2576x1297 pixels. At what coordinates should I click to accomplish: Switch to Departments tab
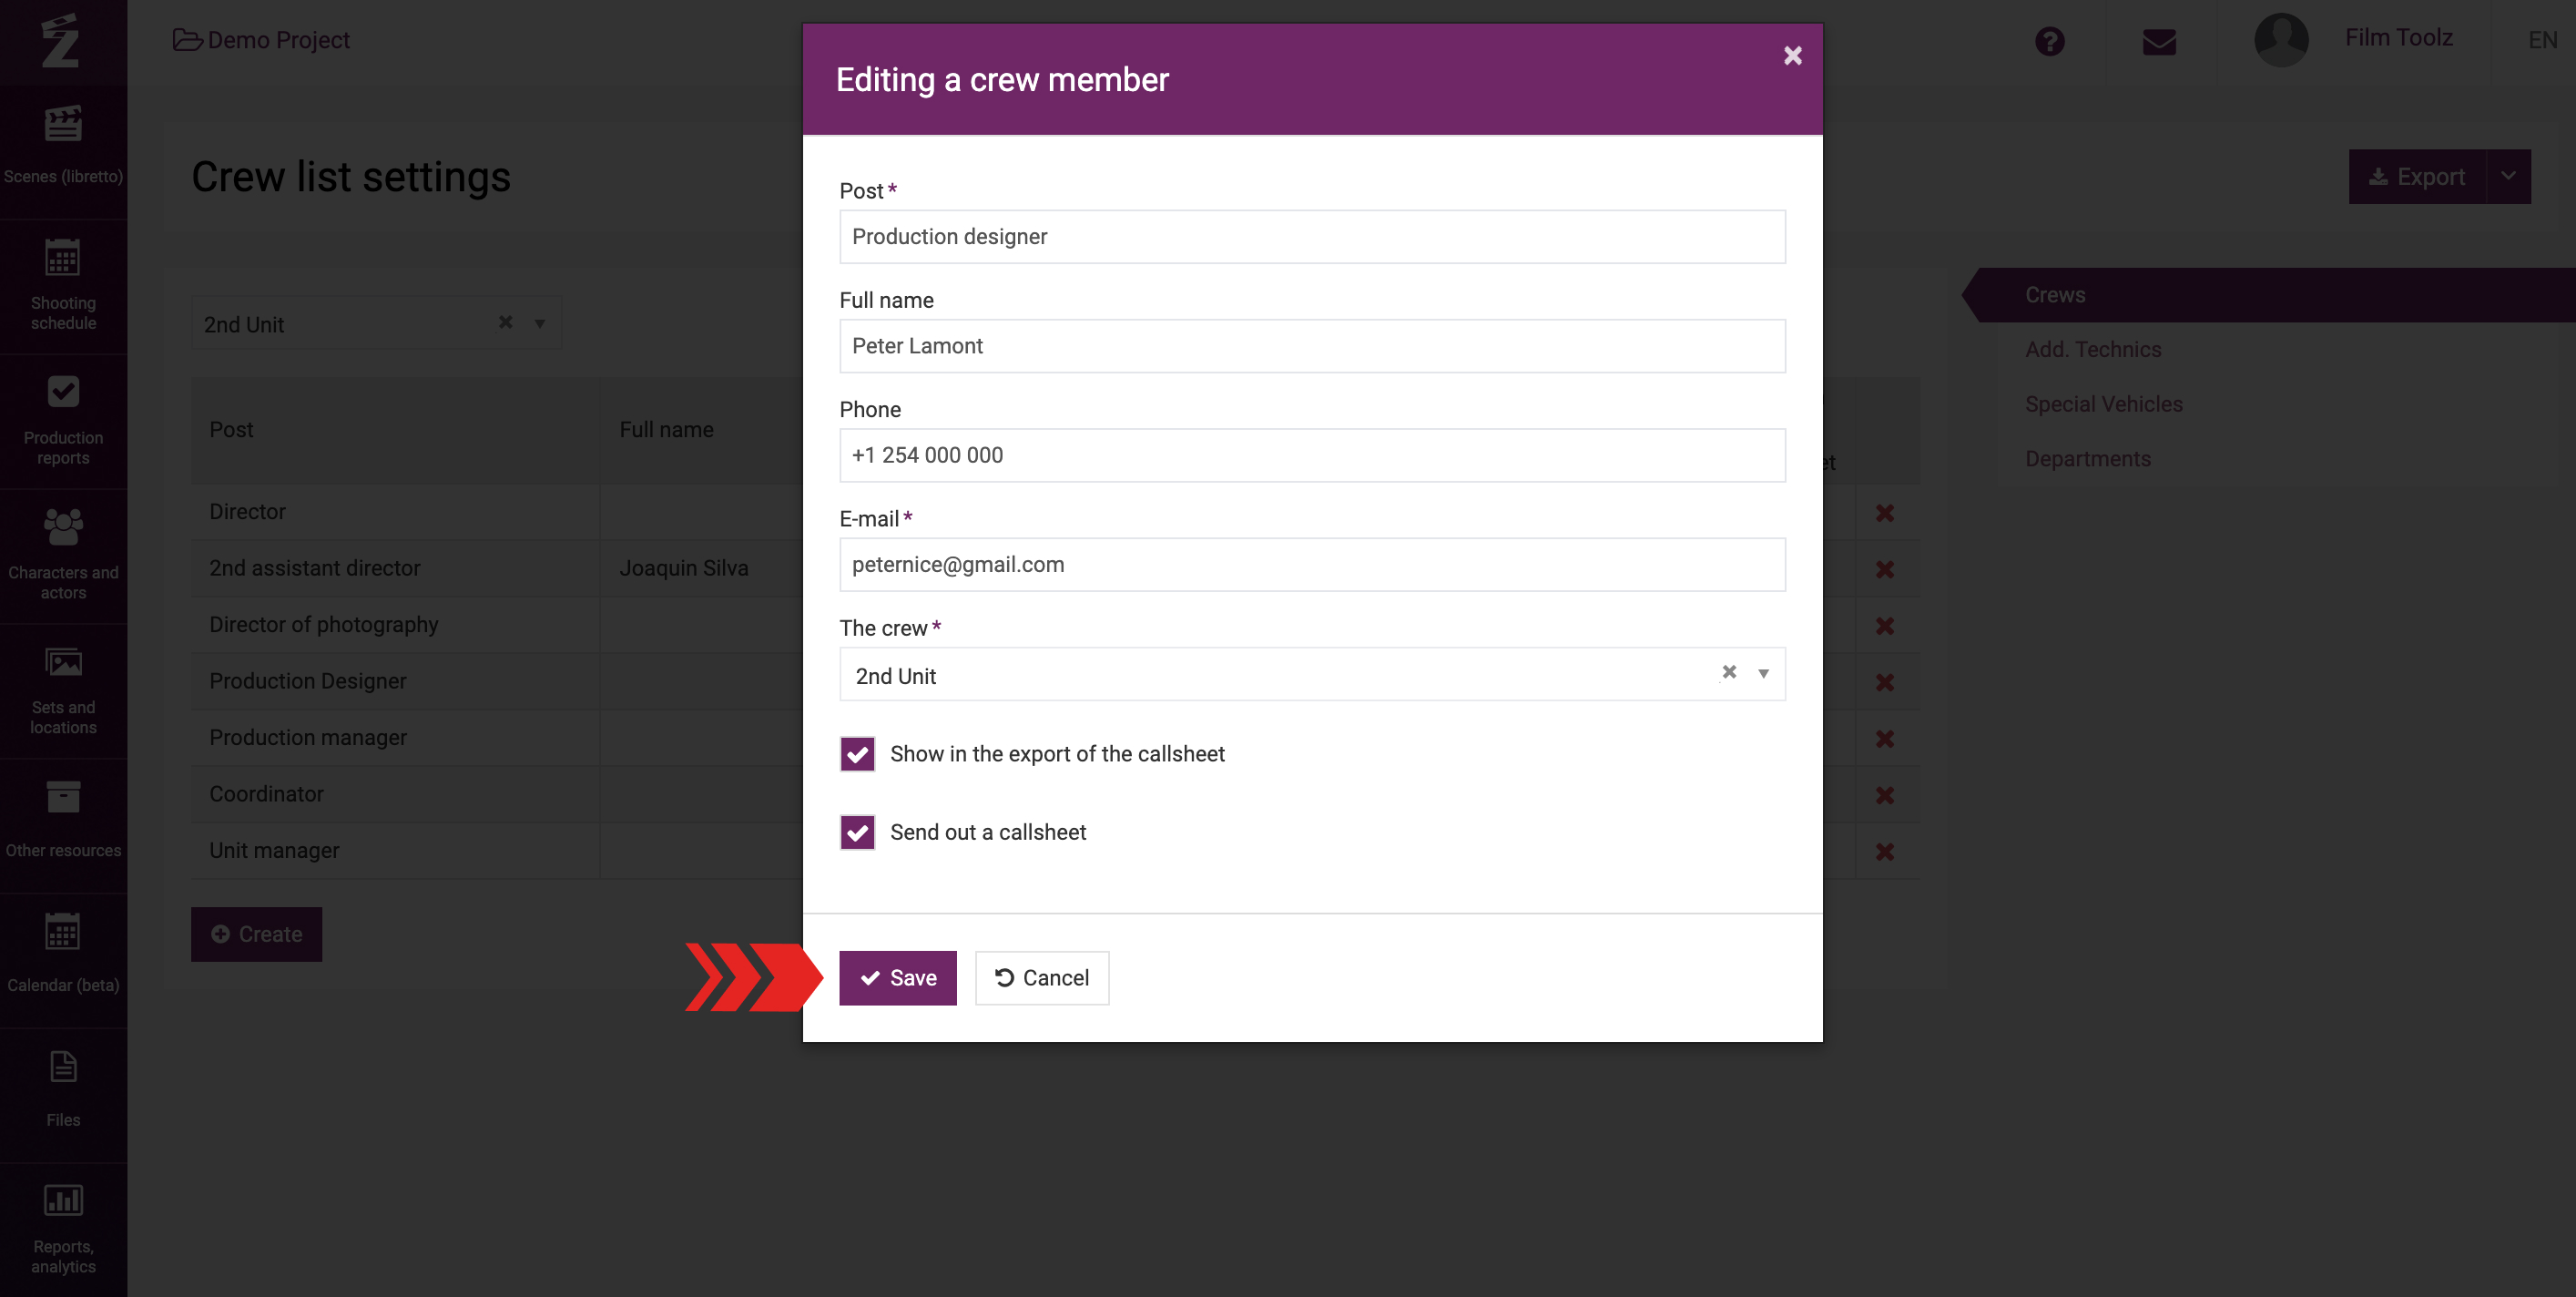click(x=2087, y=459)
